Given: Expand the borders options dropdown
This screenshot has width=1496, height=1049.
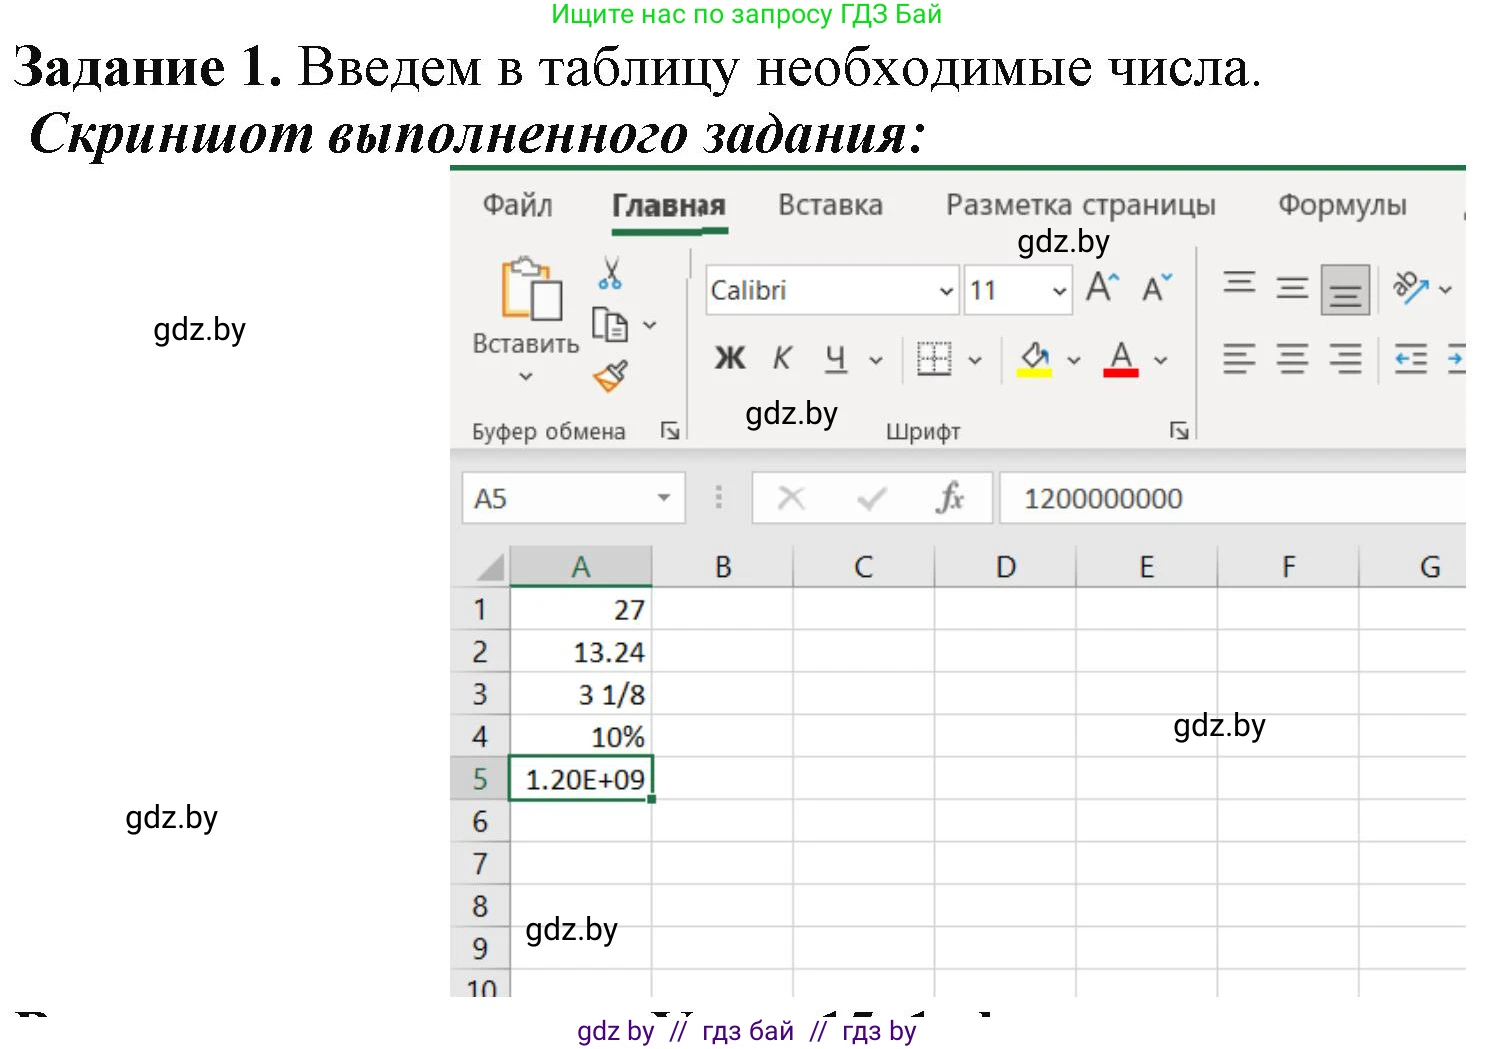Looking at the screenshot, I should [x=975, y=359].
